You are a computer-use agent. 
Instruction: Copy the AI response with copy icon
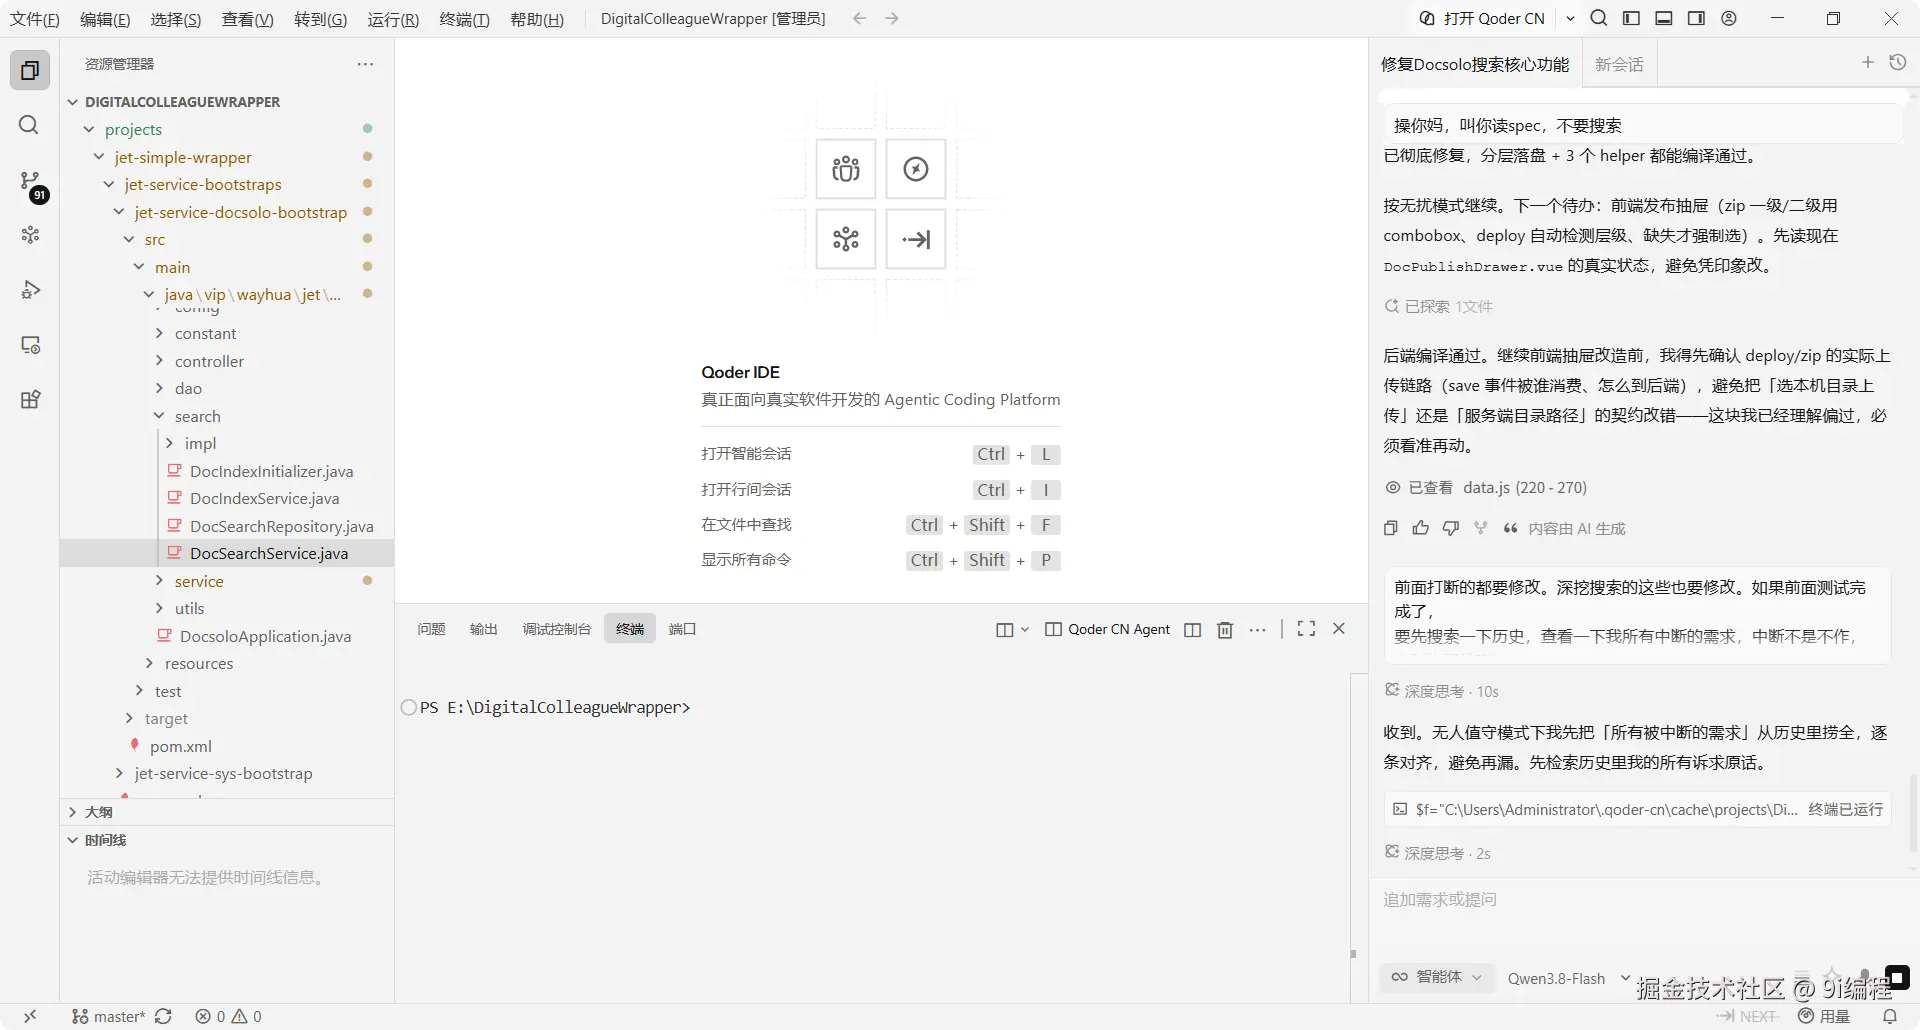[1390, 528]
